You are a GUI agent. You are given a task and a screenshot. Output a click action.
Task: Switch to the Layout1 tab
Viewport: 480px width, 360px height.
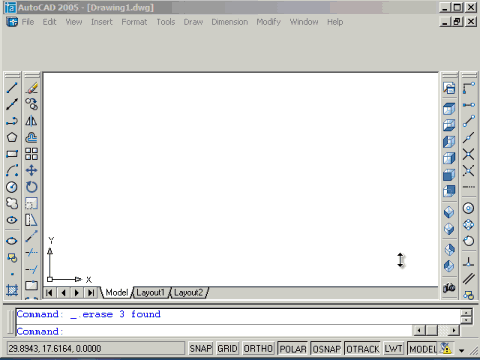151,293
